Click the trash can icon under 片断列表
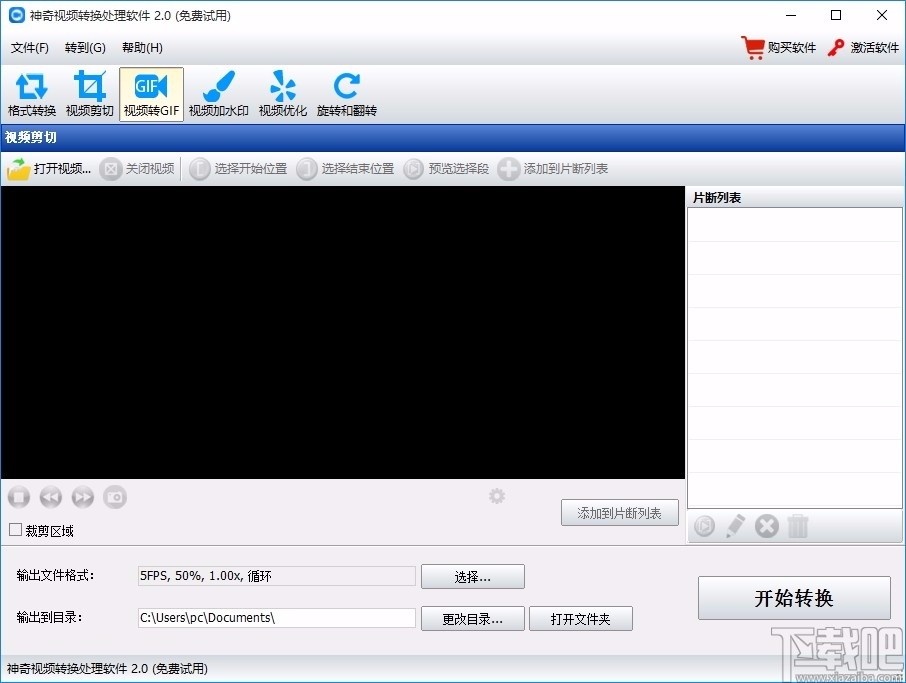The height and width of the screenshot is (683, 906). tap(798, 526)
